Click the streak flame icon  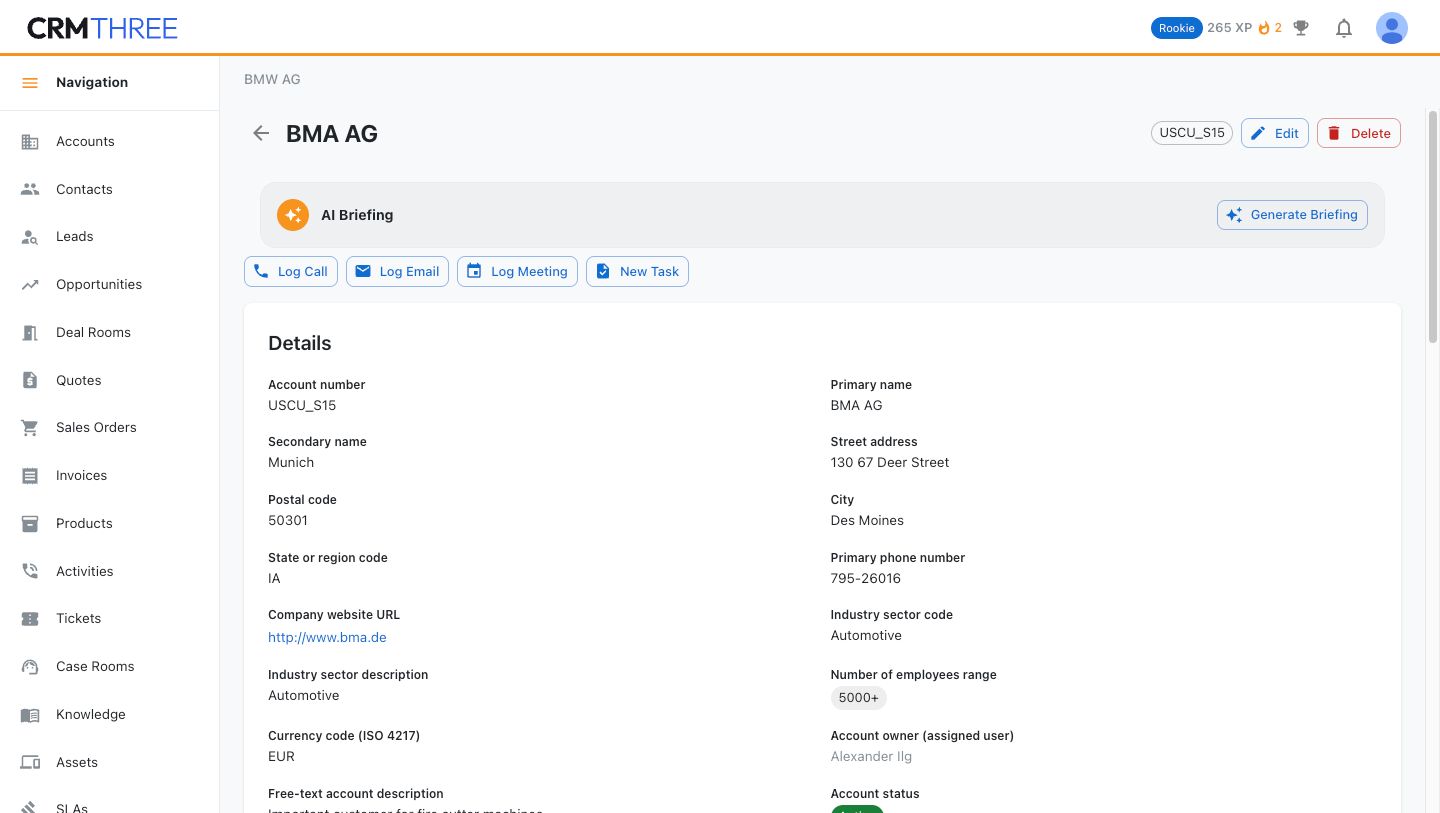coord(1264,28)
